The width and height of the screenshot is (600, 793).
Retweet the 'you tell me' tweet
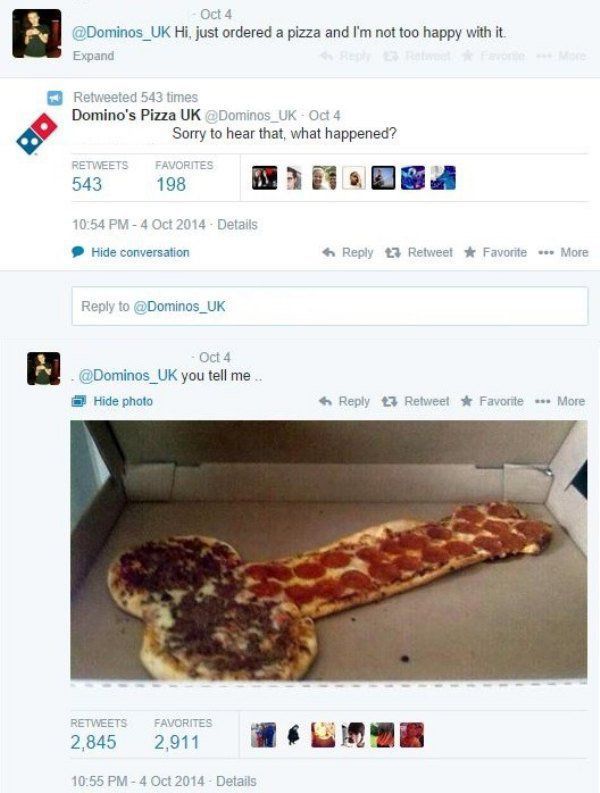pyautogui.click(x=415, y=401)
